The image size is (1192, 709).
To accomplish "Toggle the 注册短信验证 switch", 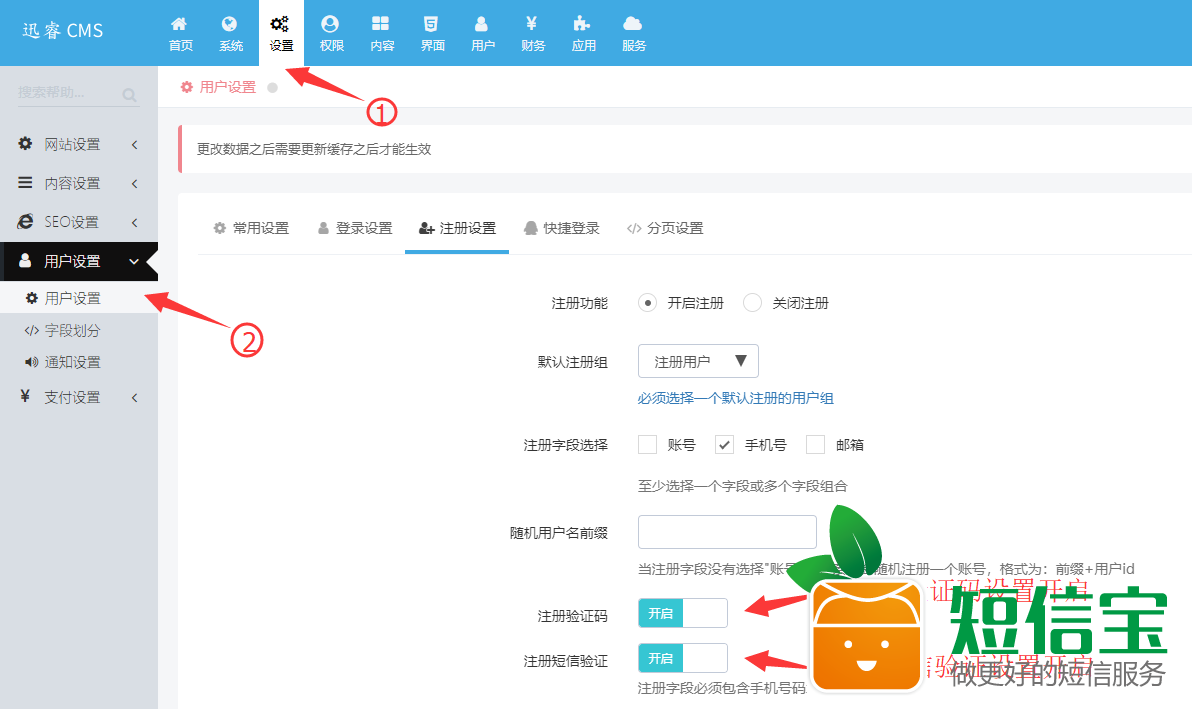I will click(x=683, y=659).
